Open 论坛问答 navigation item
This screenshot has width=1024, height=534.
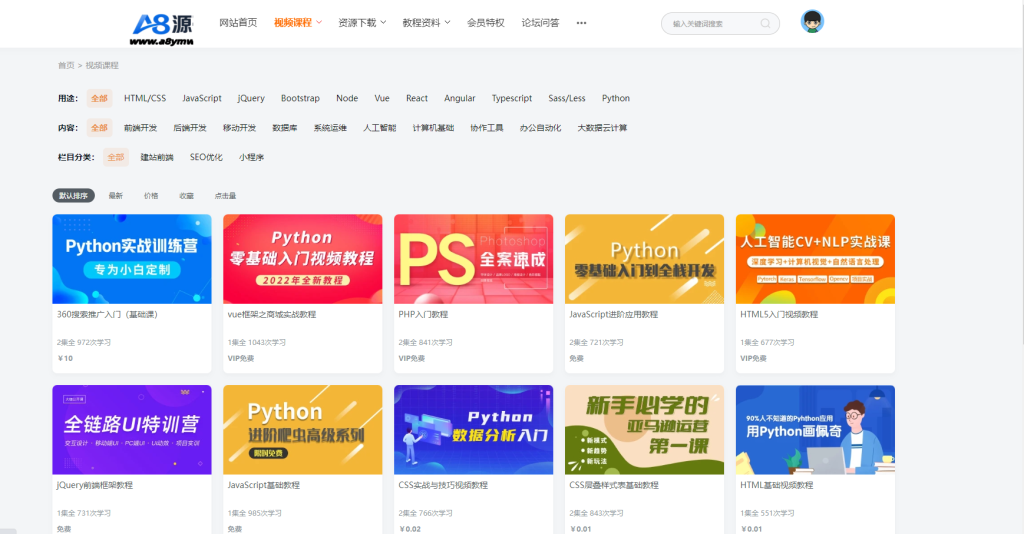tap(540, 23)
